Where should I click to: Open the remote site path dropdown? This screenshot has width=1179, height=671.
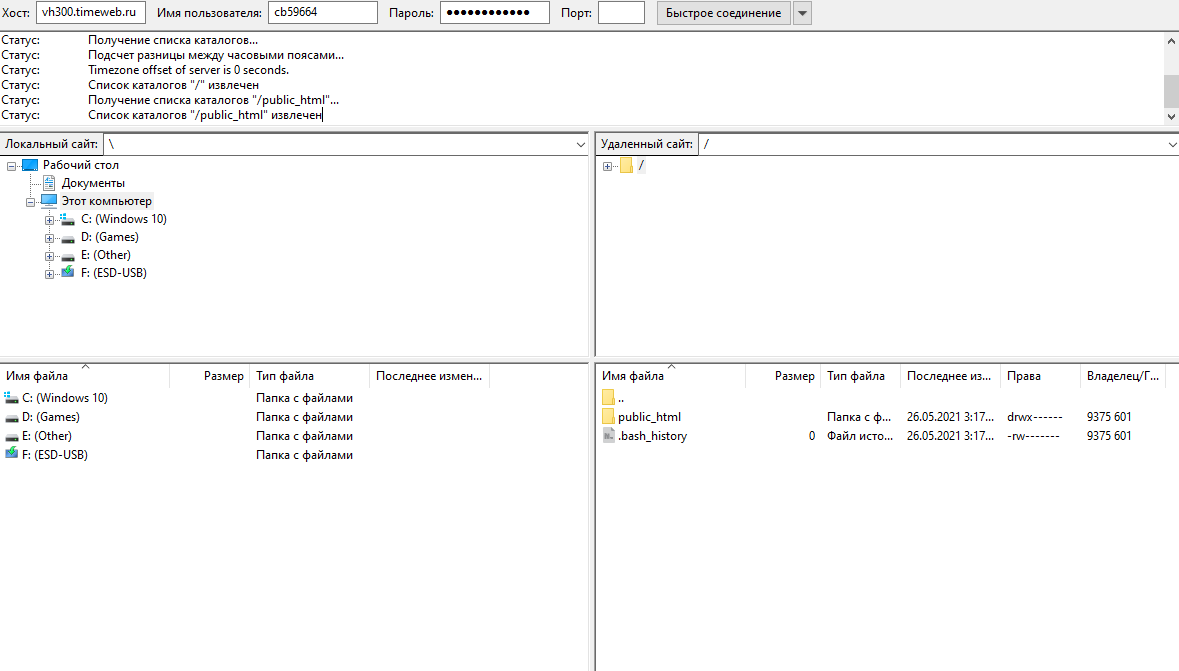point(1172,144)
